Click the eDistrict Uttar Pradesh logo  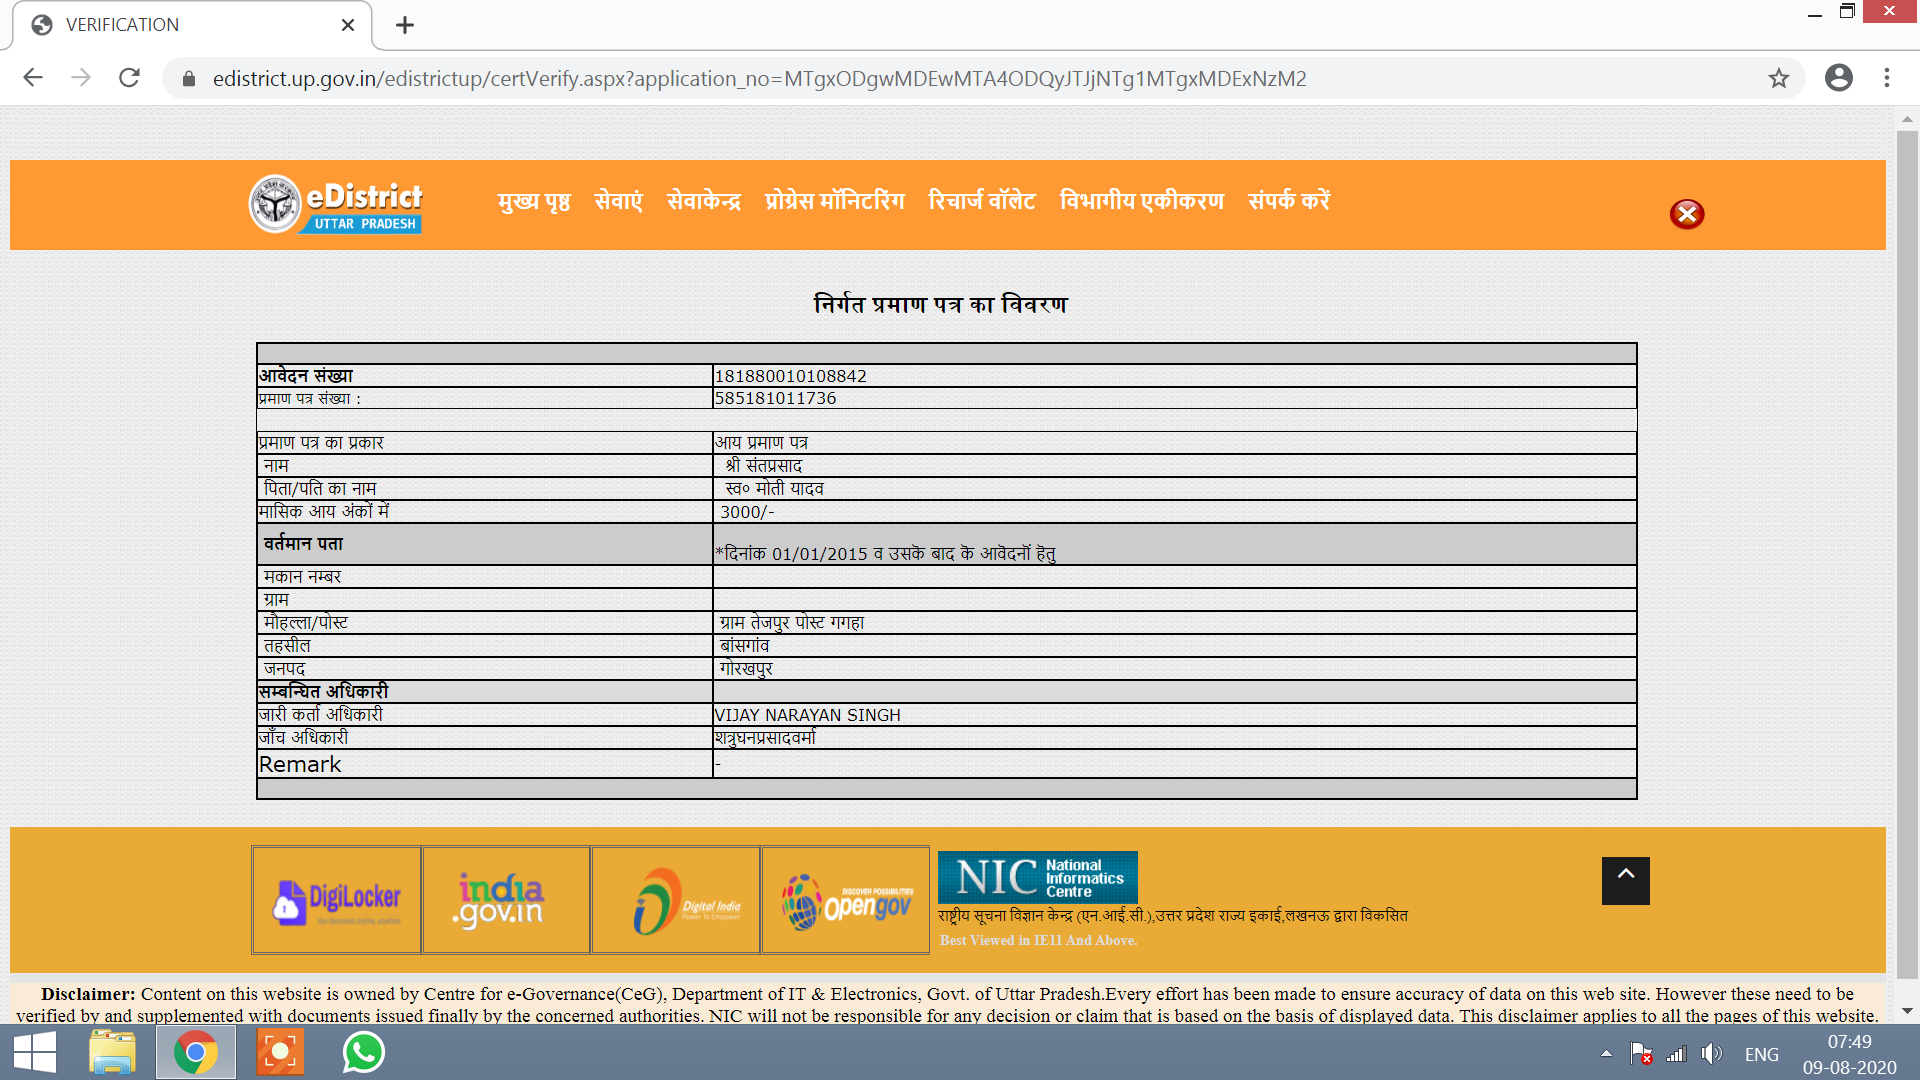336,205
